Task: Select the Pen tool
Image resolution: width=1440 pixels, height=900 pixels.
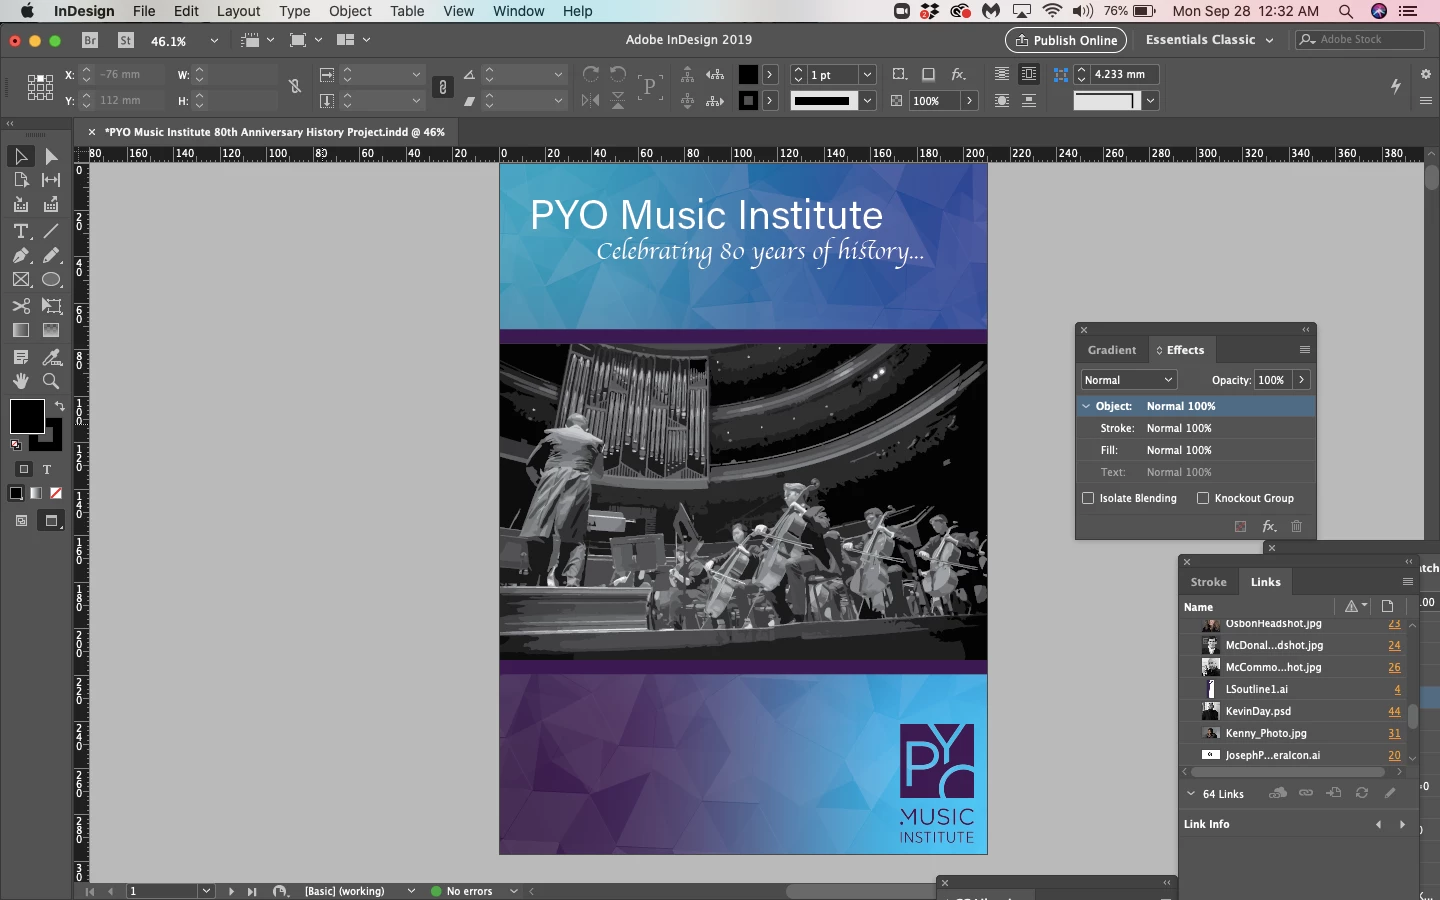Action: pyautogui.click(x=20, y=256)
